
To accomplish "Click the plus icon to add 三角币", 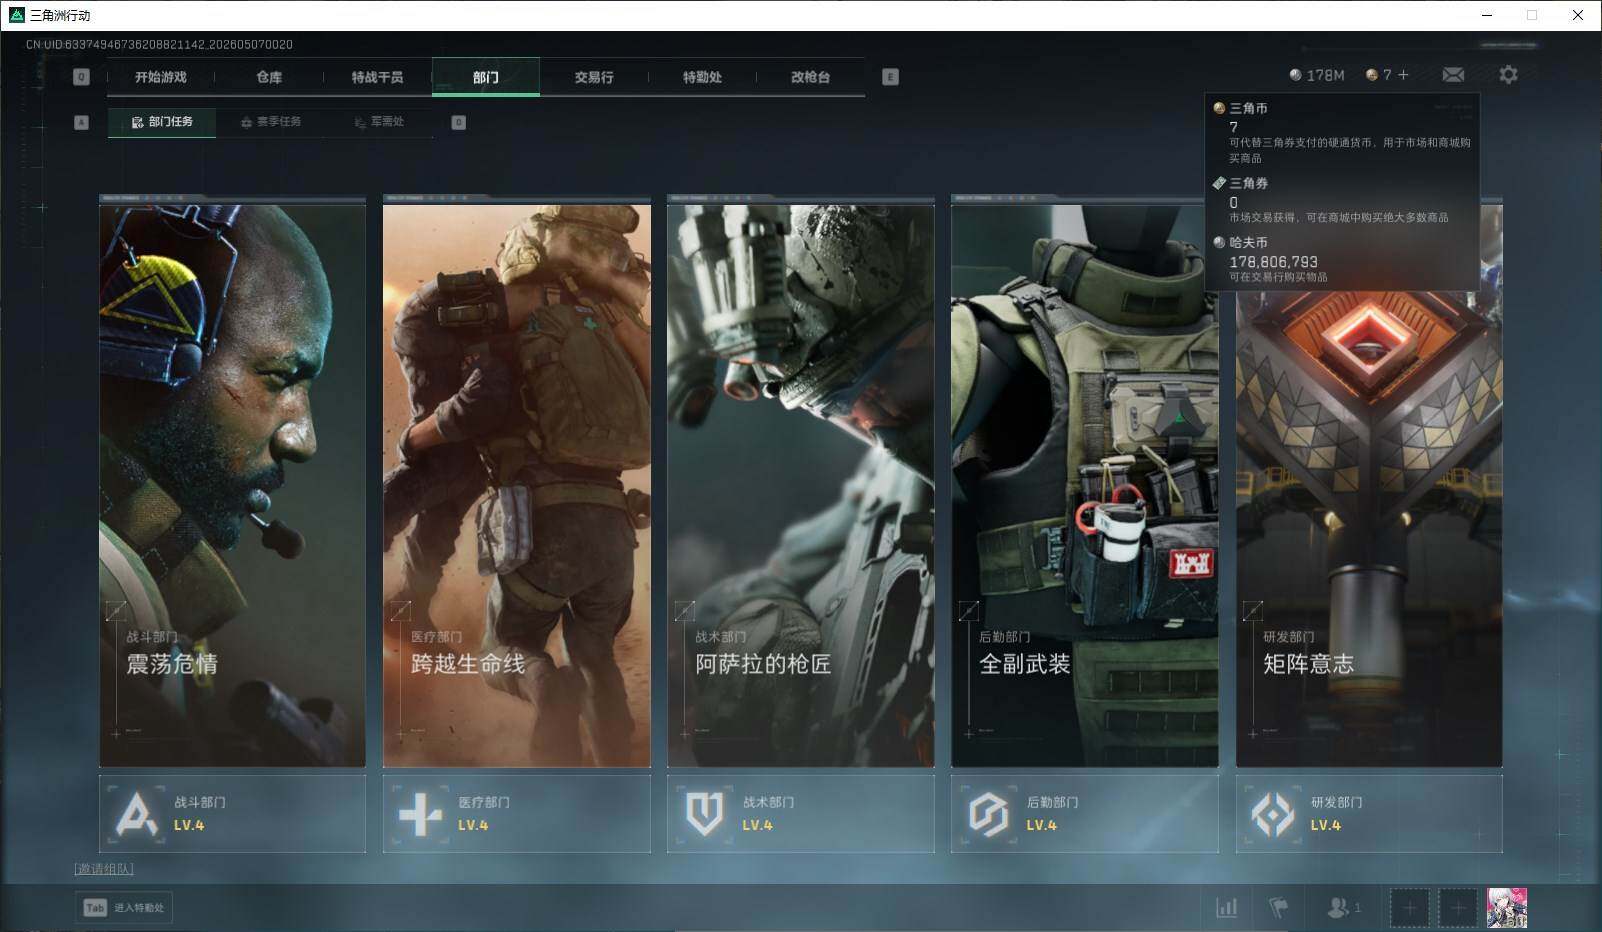I will pyautogui.click(x=1403, y=75).
